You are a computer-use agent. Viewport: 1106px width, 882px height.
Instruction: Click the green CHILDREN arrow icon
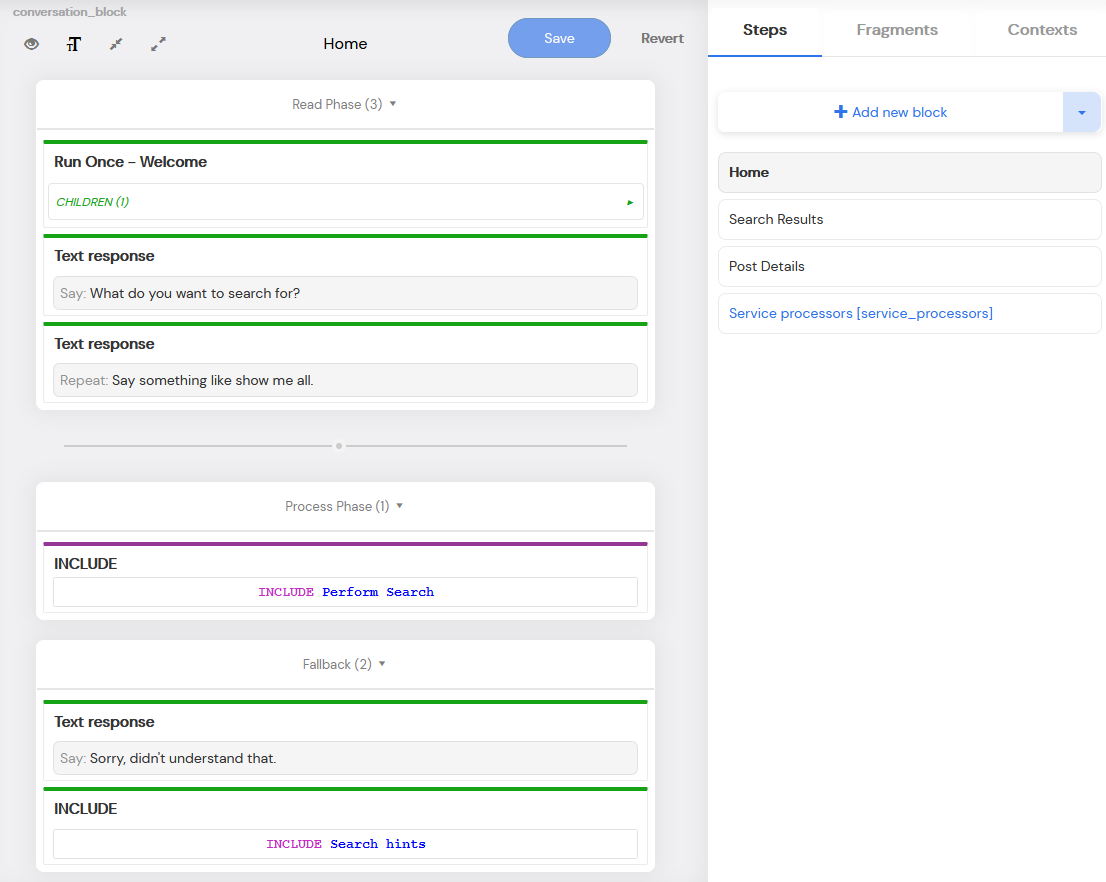(630, 203)
